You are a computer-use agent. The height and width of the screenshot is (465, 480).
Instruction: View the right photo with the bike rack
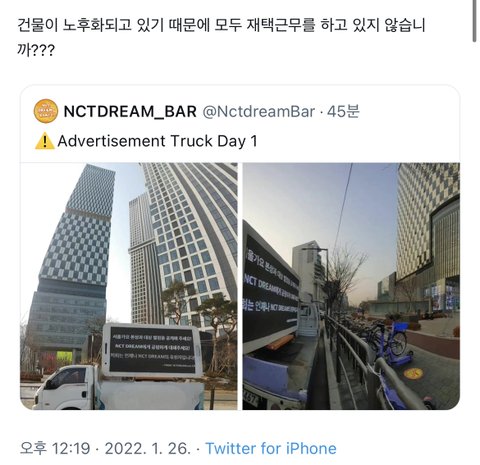tap(351, 286)
